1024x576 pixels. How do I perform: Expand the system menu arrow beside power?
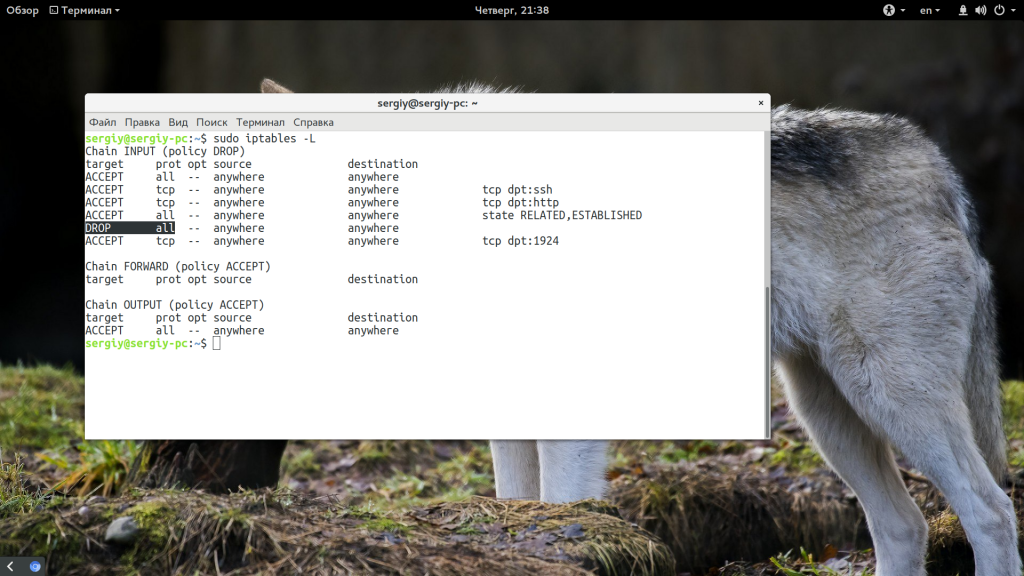pyautogui.click(x=1011, y=10)
